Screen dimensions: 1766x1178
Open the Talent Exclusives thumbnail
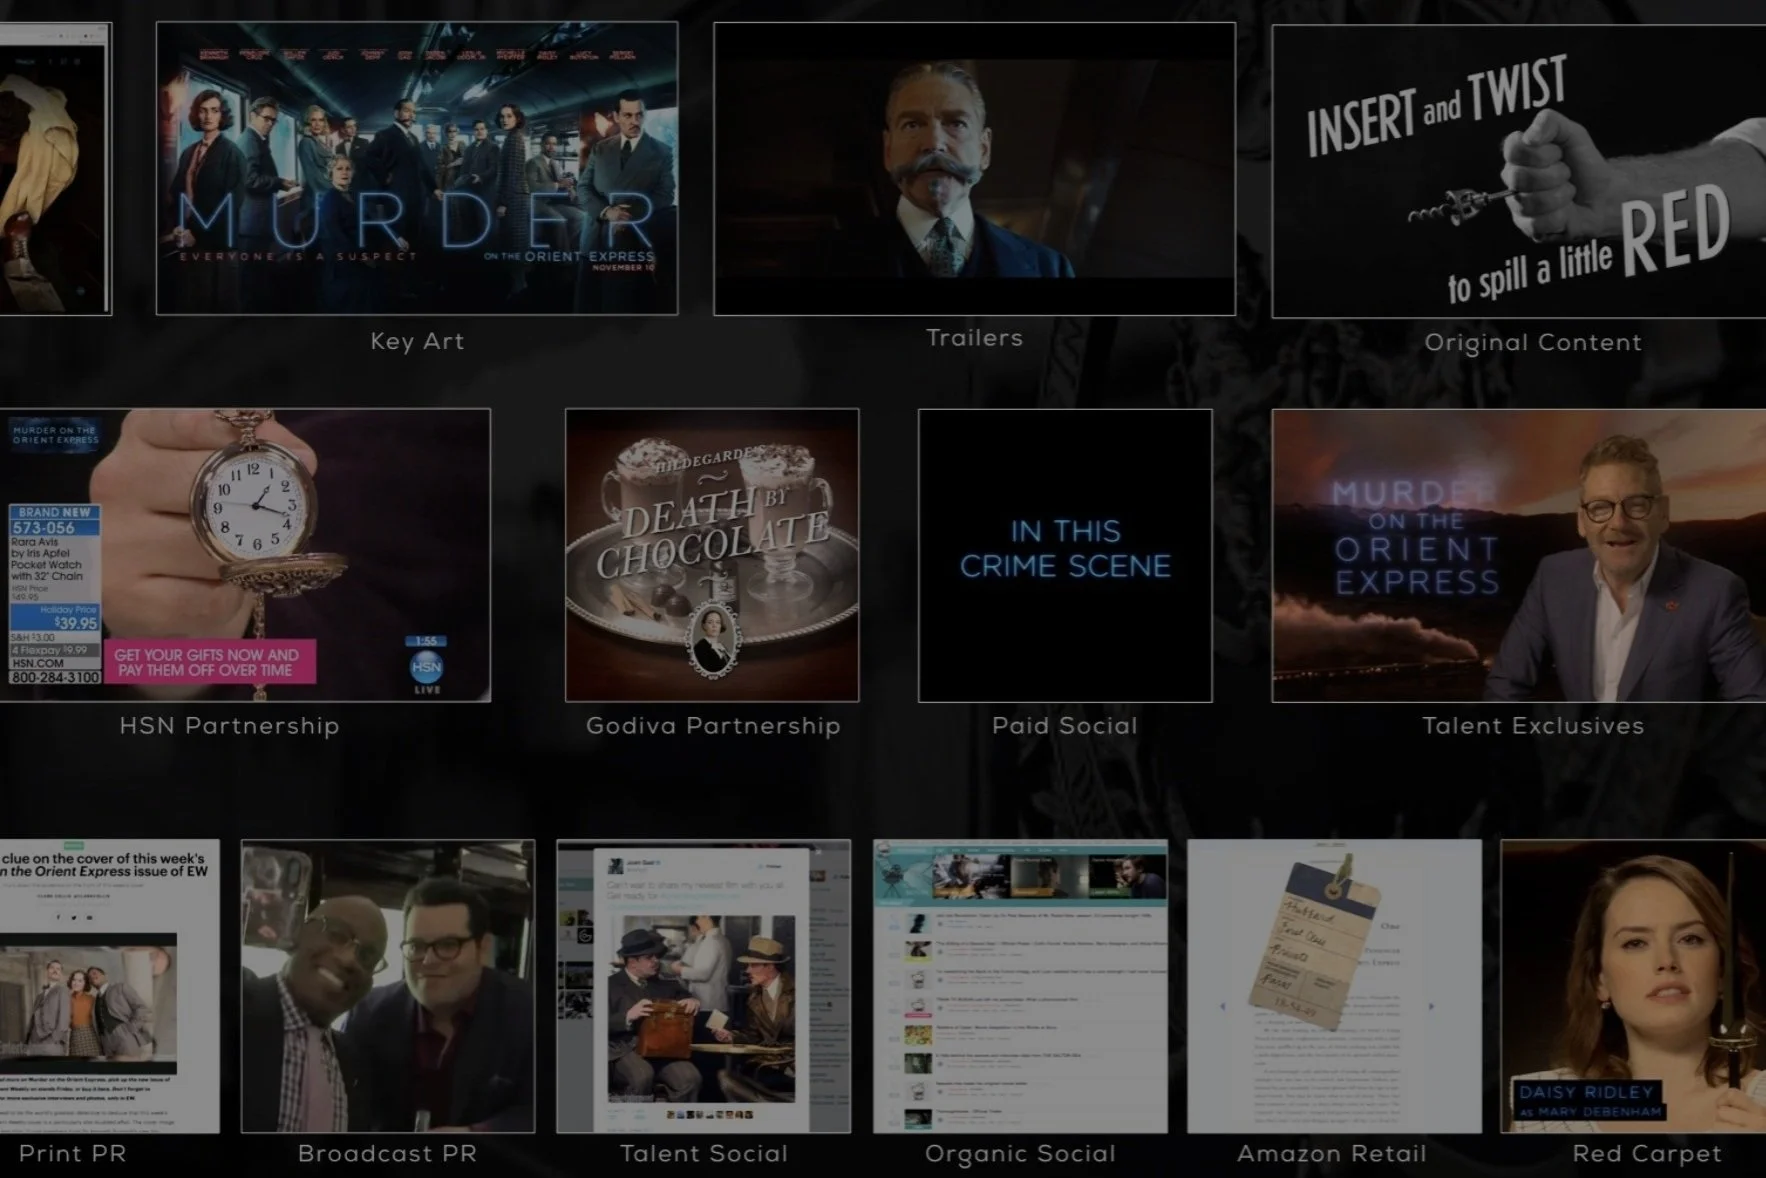point(1519,555)
